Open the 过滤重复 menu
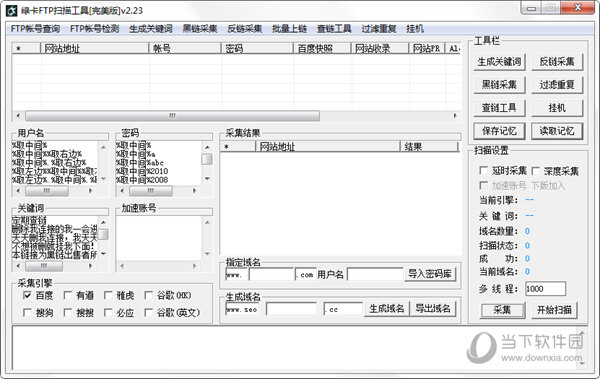600x379 pixels. (379, 29)
